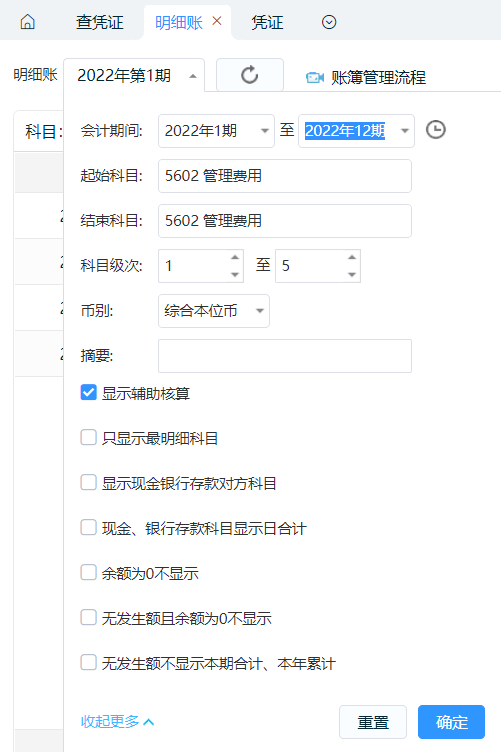This screenshot has height=752, width=501.
Task: Decrease ending 科目级次 with the down arrow
Action: pos(352,275)
